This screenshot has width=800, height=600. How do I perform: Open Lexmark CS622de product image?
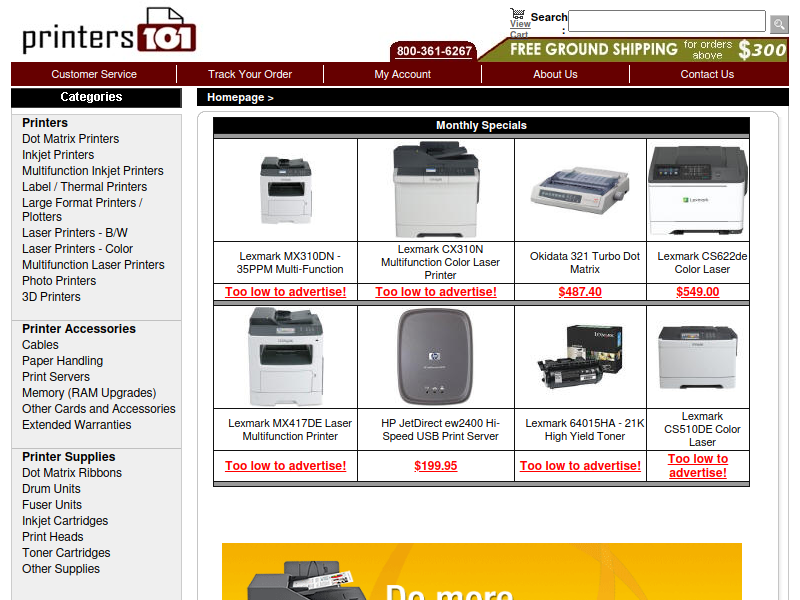(697, 190)
